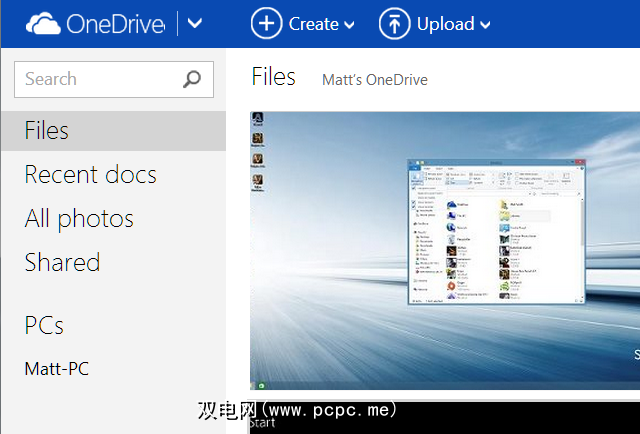The height and width of the screenshot is (434, 640).
Task: Open Recent docs in the sidebar
Action: 90,175
